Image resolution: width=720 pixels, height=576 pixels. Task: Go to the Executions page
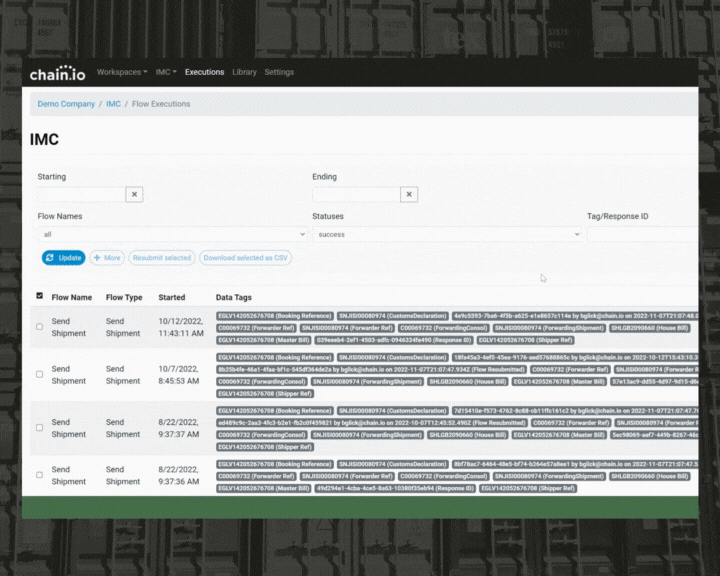(x=204, y=72)
